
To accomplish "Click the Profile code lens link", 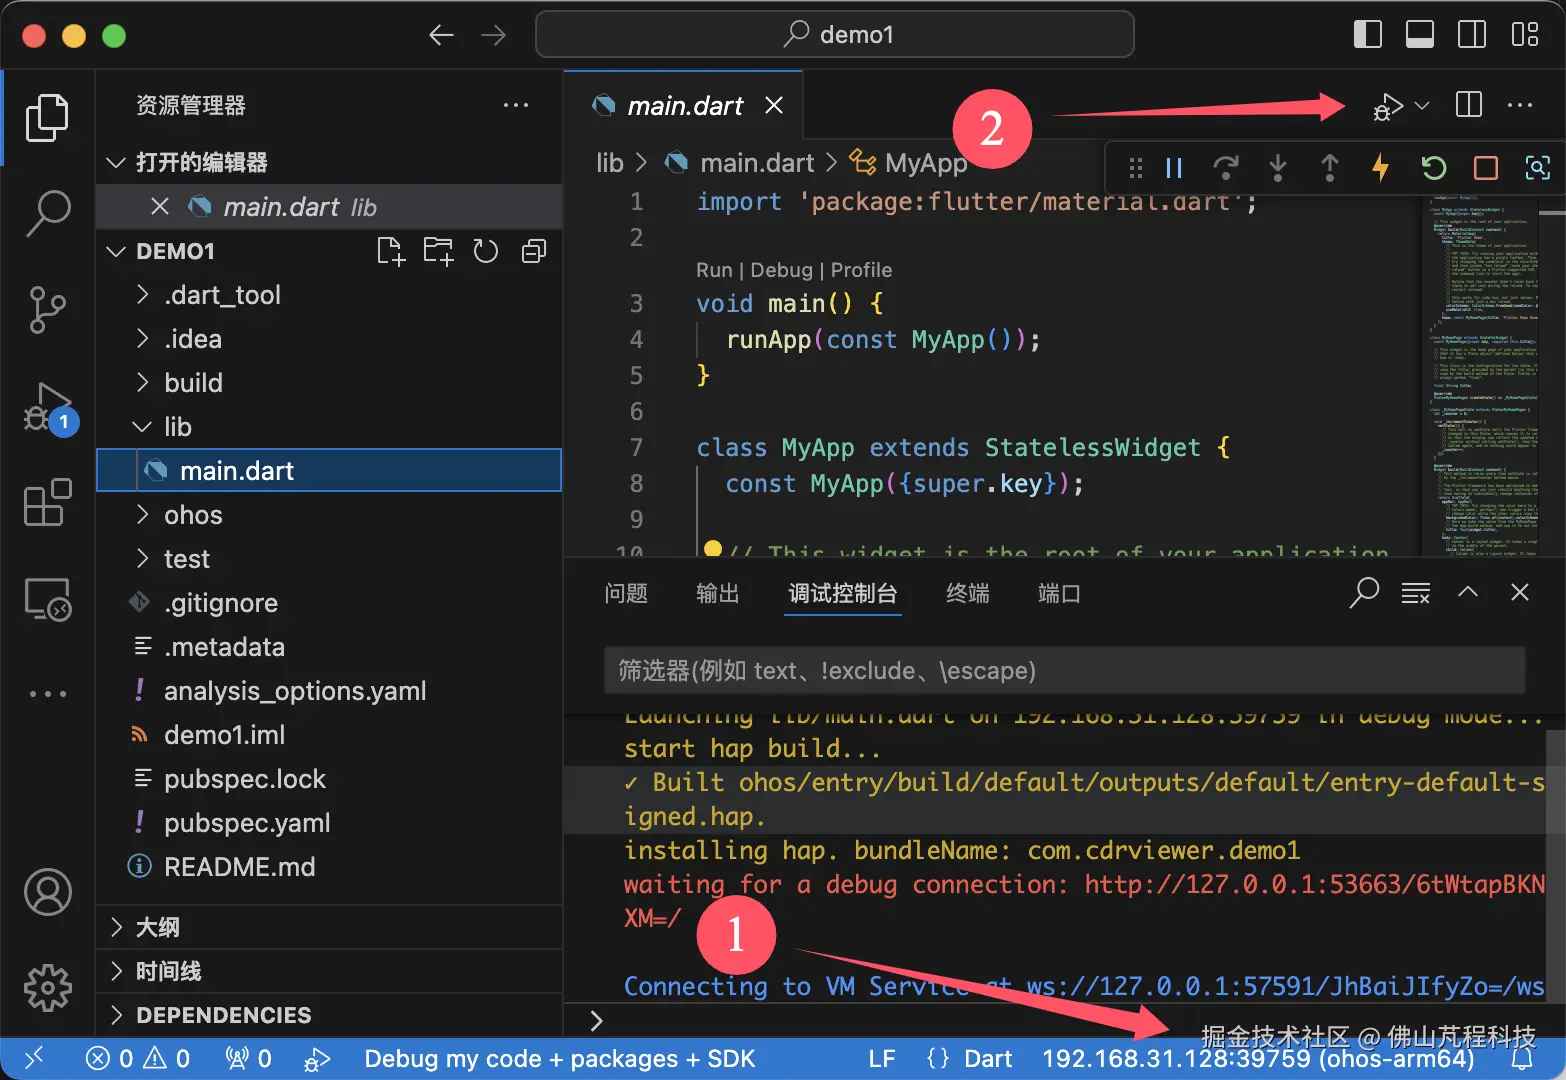I will coord(861,270).
